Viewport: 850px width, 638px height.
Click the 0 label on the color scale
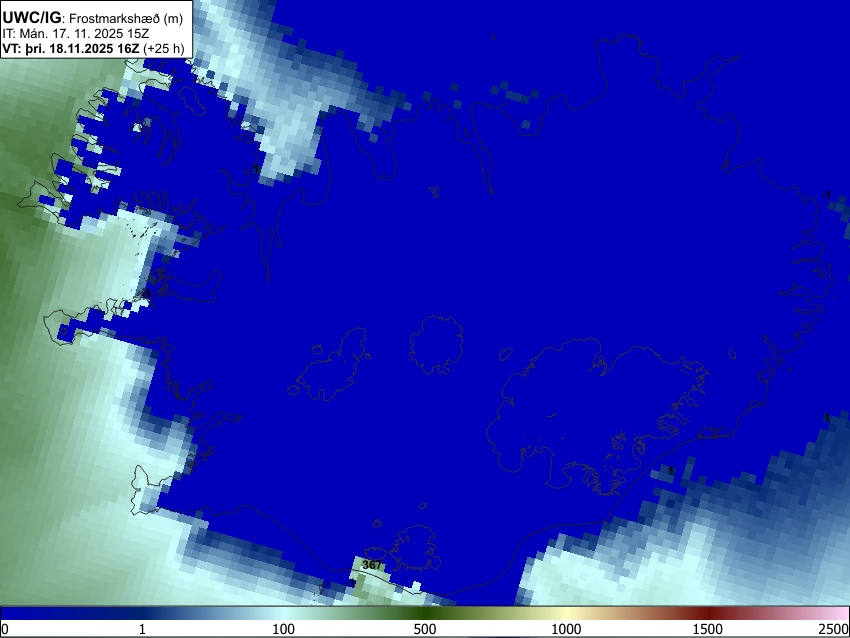(x=5, y=629)
